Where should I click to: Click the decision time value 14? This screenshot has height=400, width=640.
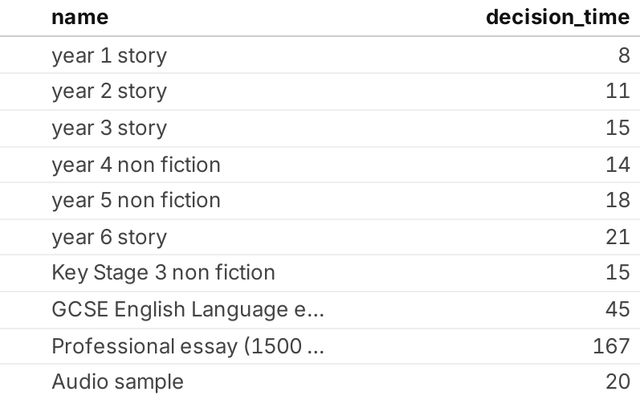point(617,164)
